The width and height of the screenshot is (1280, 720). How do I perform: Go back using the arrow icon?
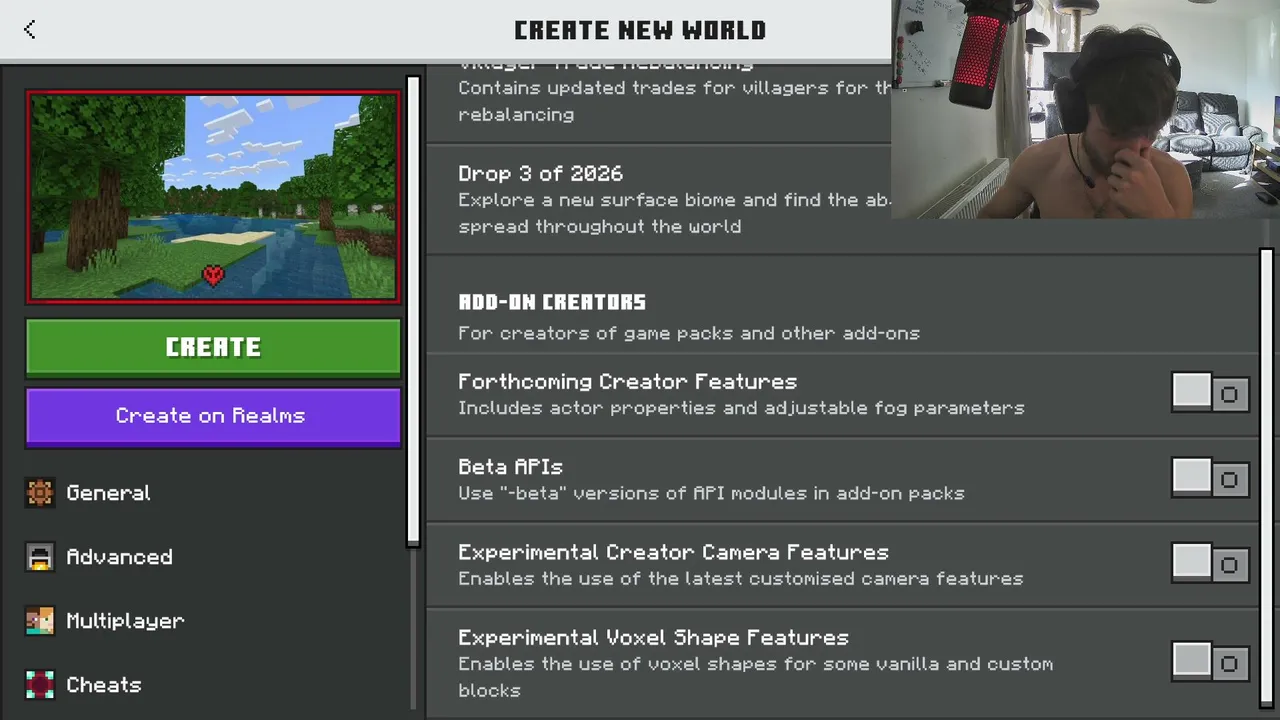click(x=30, y=30)
